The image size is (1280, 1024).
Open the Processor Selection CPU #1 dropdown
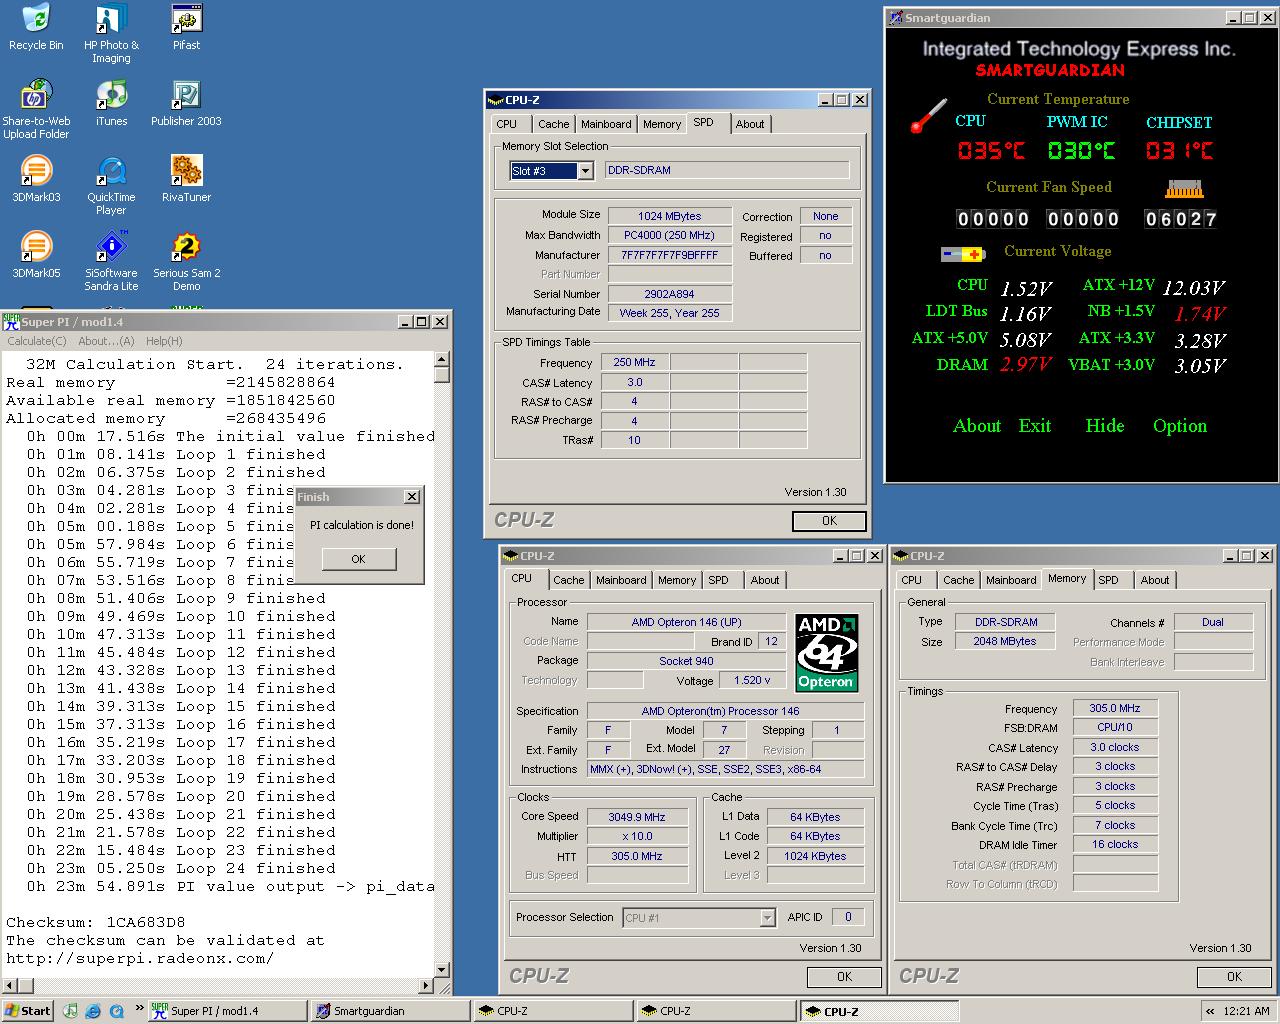[x=767, y=917]
